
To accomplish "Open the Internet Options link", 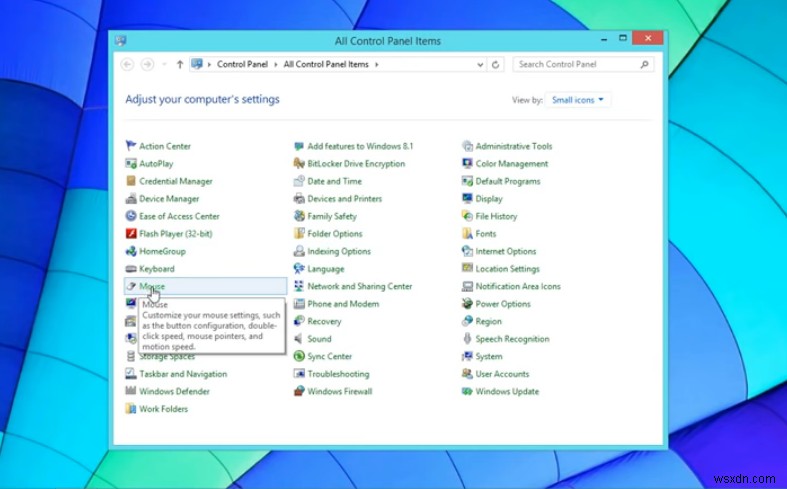I will [x=505, y=251].
